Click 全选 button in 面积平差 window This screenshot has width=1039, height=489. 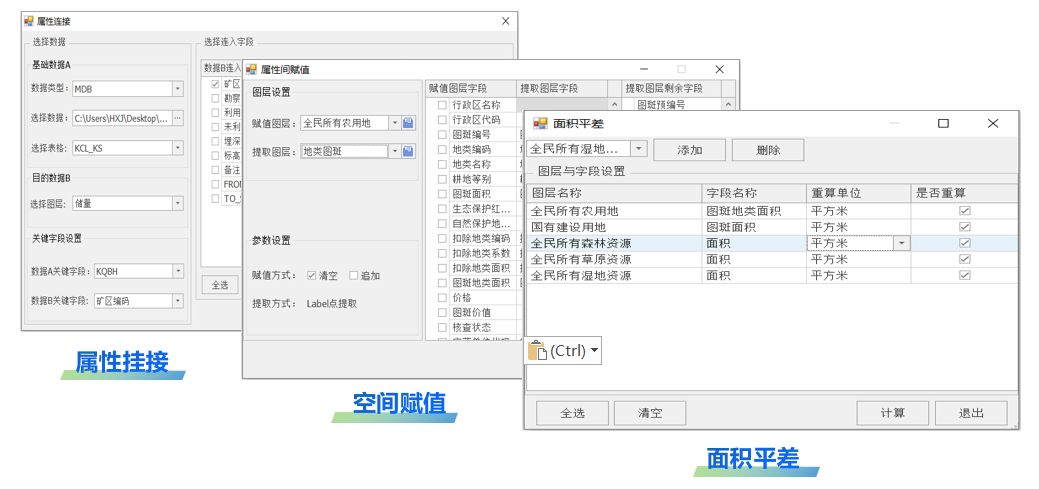pyautogui.click(x=573, y=413)
